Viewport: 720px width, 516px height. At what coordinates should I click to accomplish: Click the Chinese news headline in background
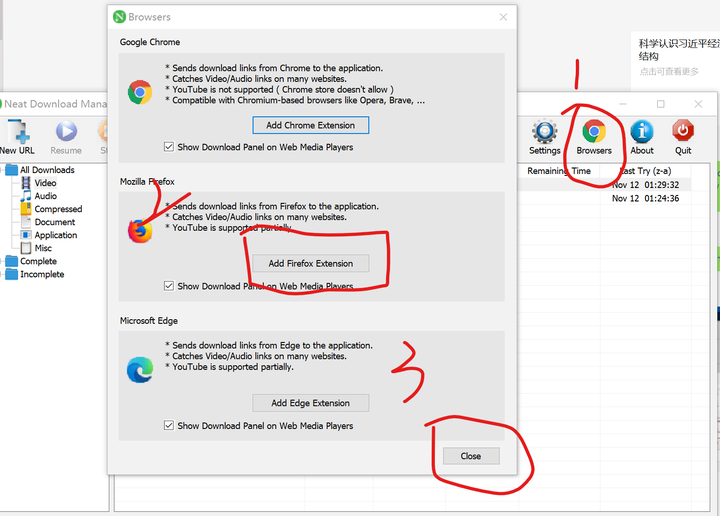[x=679, y=50]
